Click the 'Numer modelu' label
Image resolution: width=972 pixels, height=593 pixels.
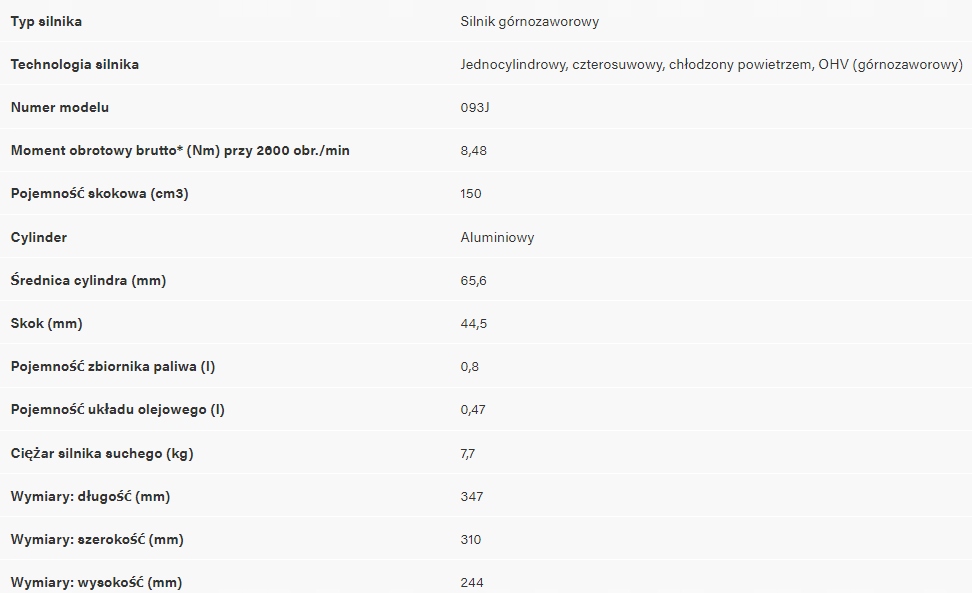59,107
